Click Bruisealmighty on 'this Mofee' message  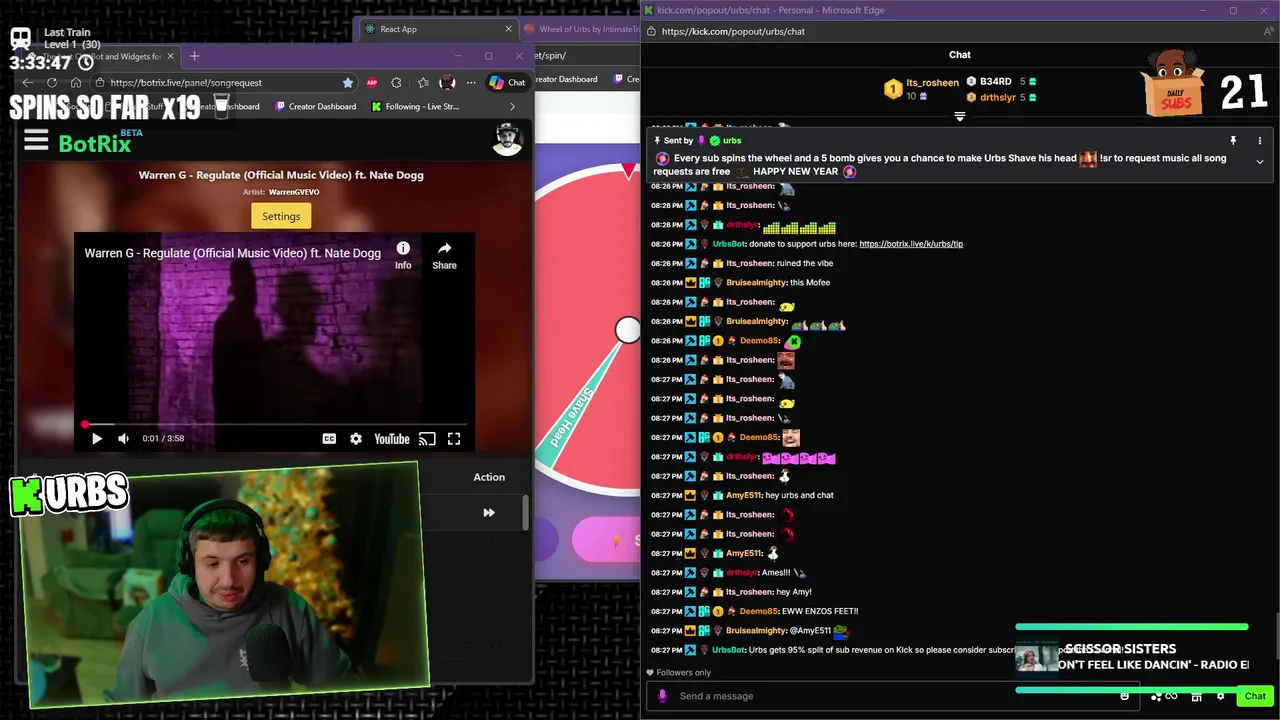tap(756, 283)
